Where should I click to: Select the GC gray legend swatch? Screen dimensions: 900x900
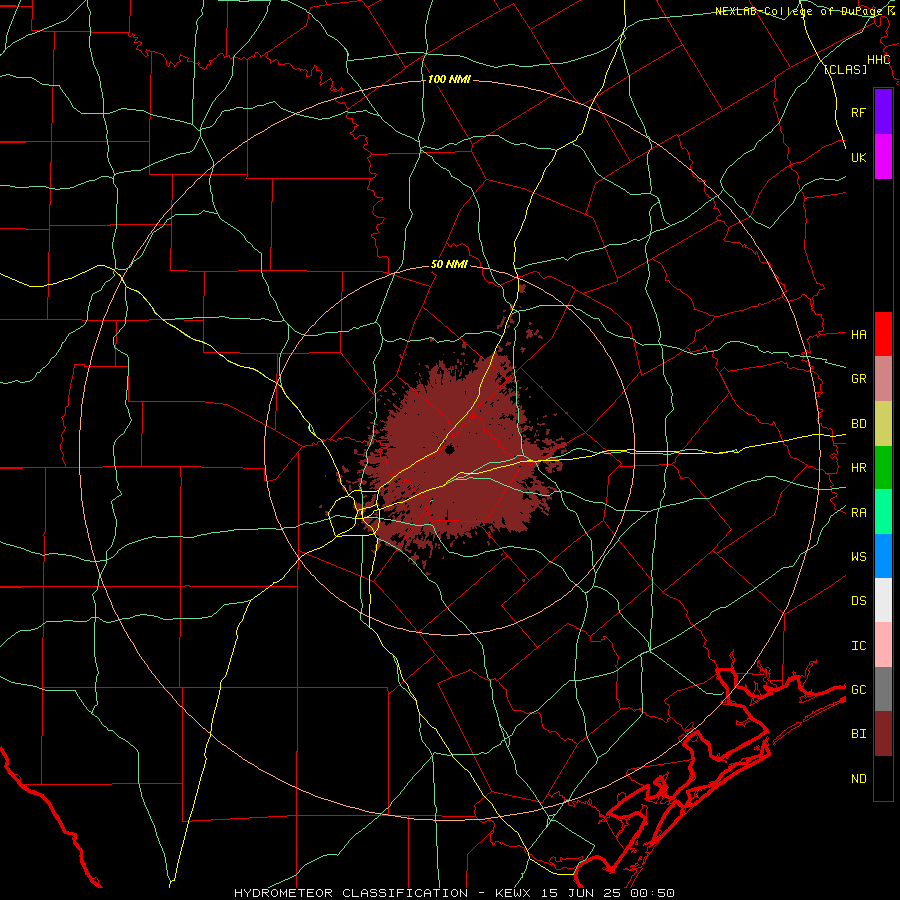(x=883, y=689)
